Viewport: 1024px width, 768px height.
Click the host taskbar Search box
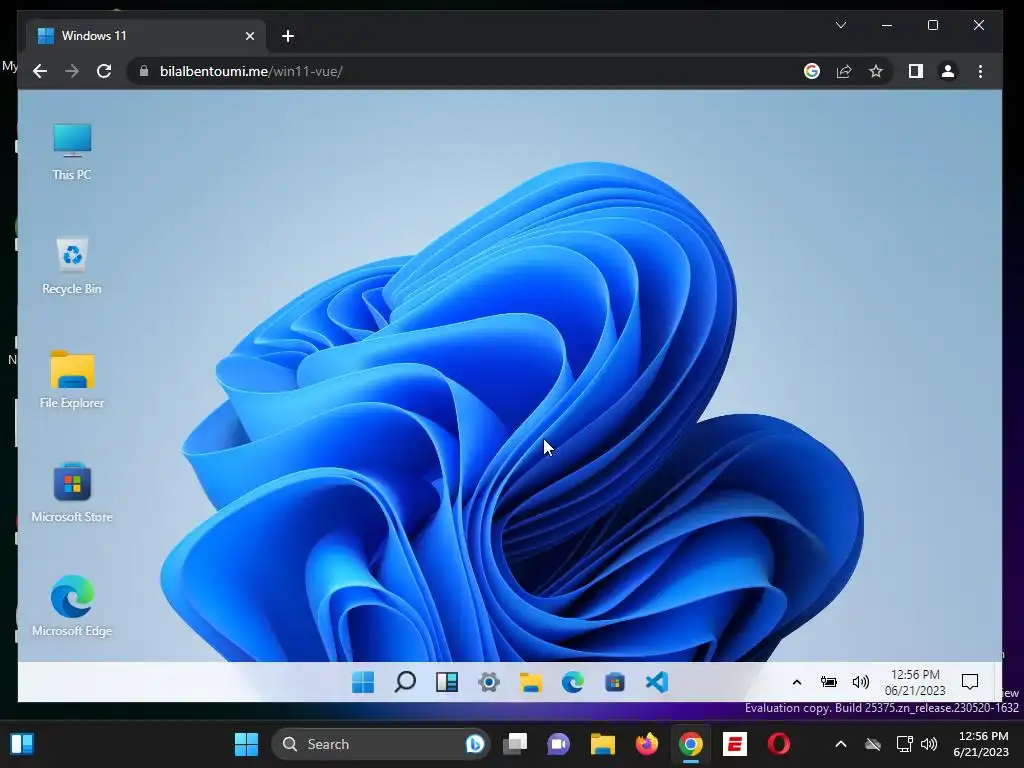380,744
